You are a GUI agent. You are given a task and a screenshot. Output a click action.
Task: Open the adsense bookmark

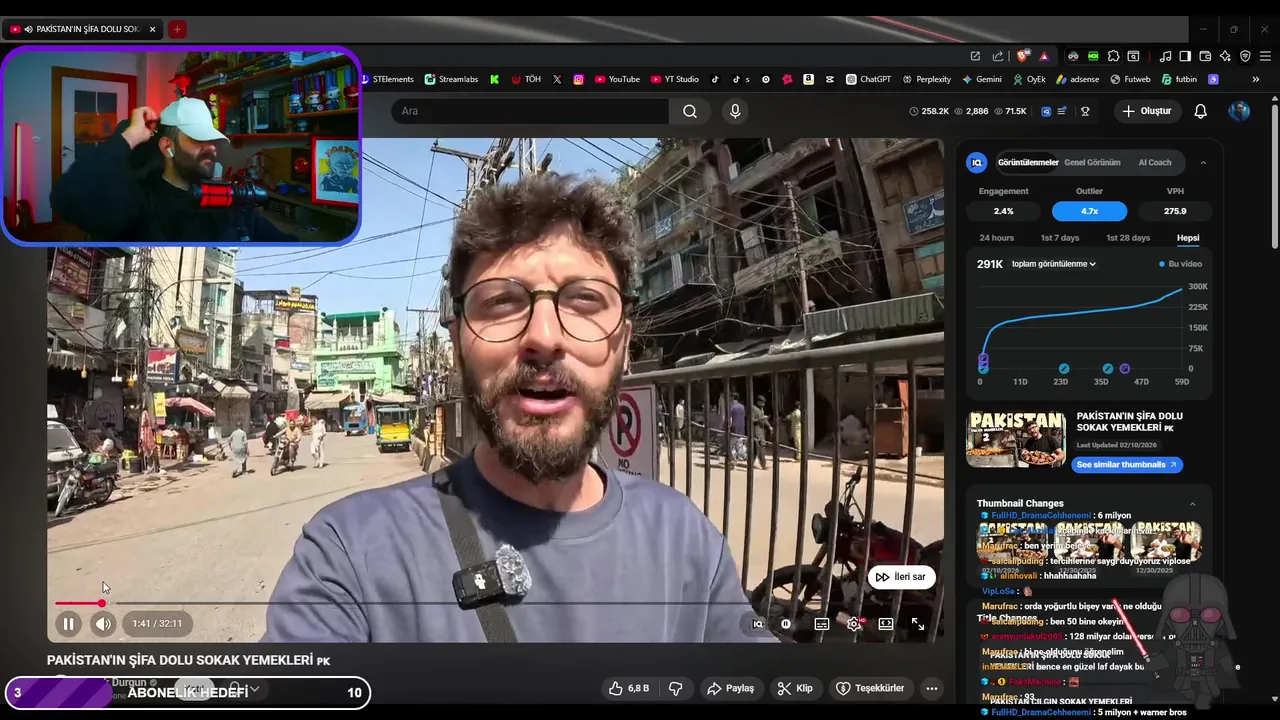tap(1077, 79)
